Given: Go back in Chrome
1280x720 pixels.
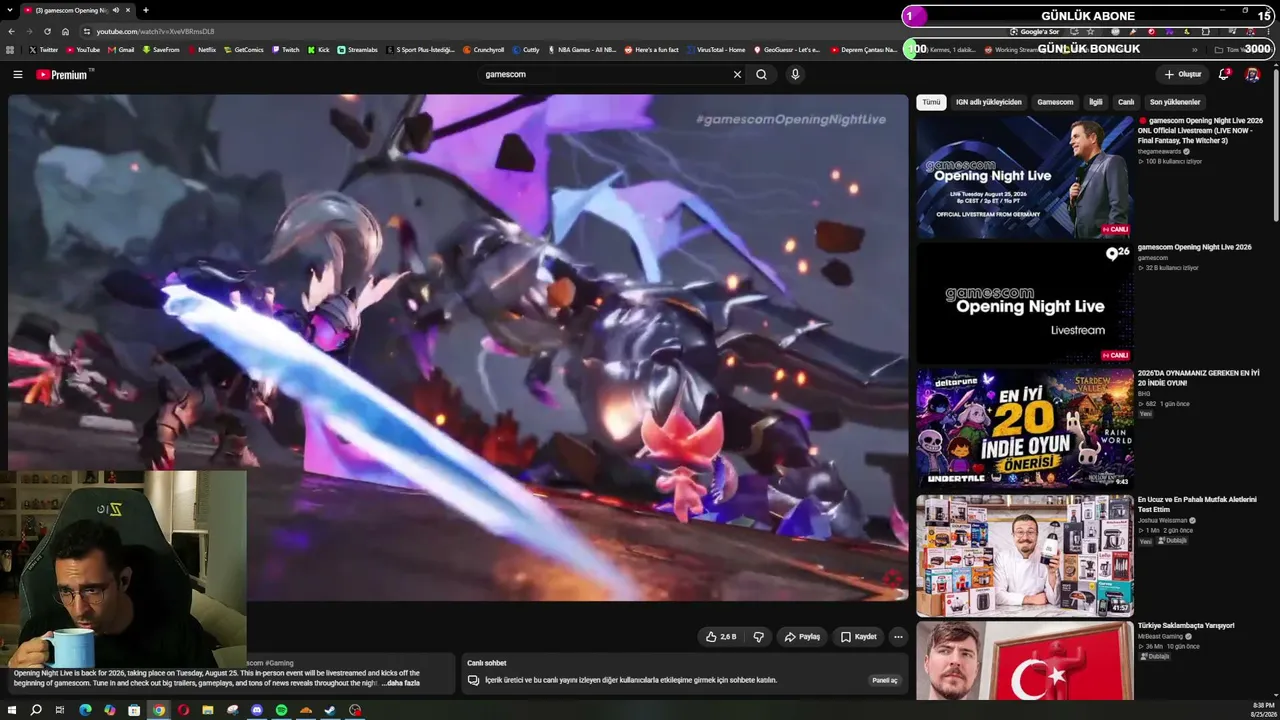Looking at the screenshot, I should coord(11,31).
